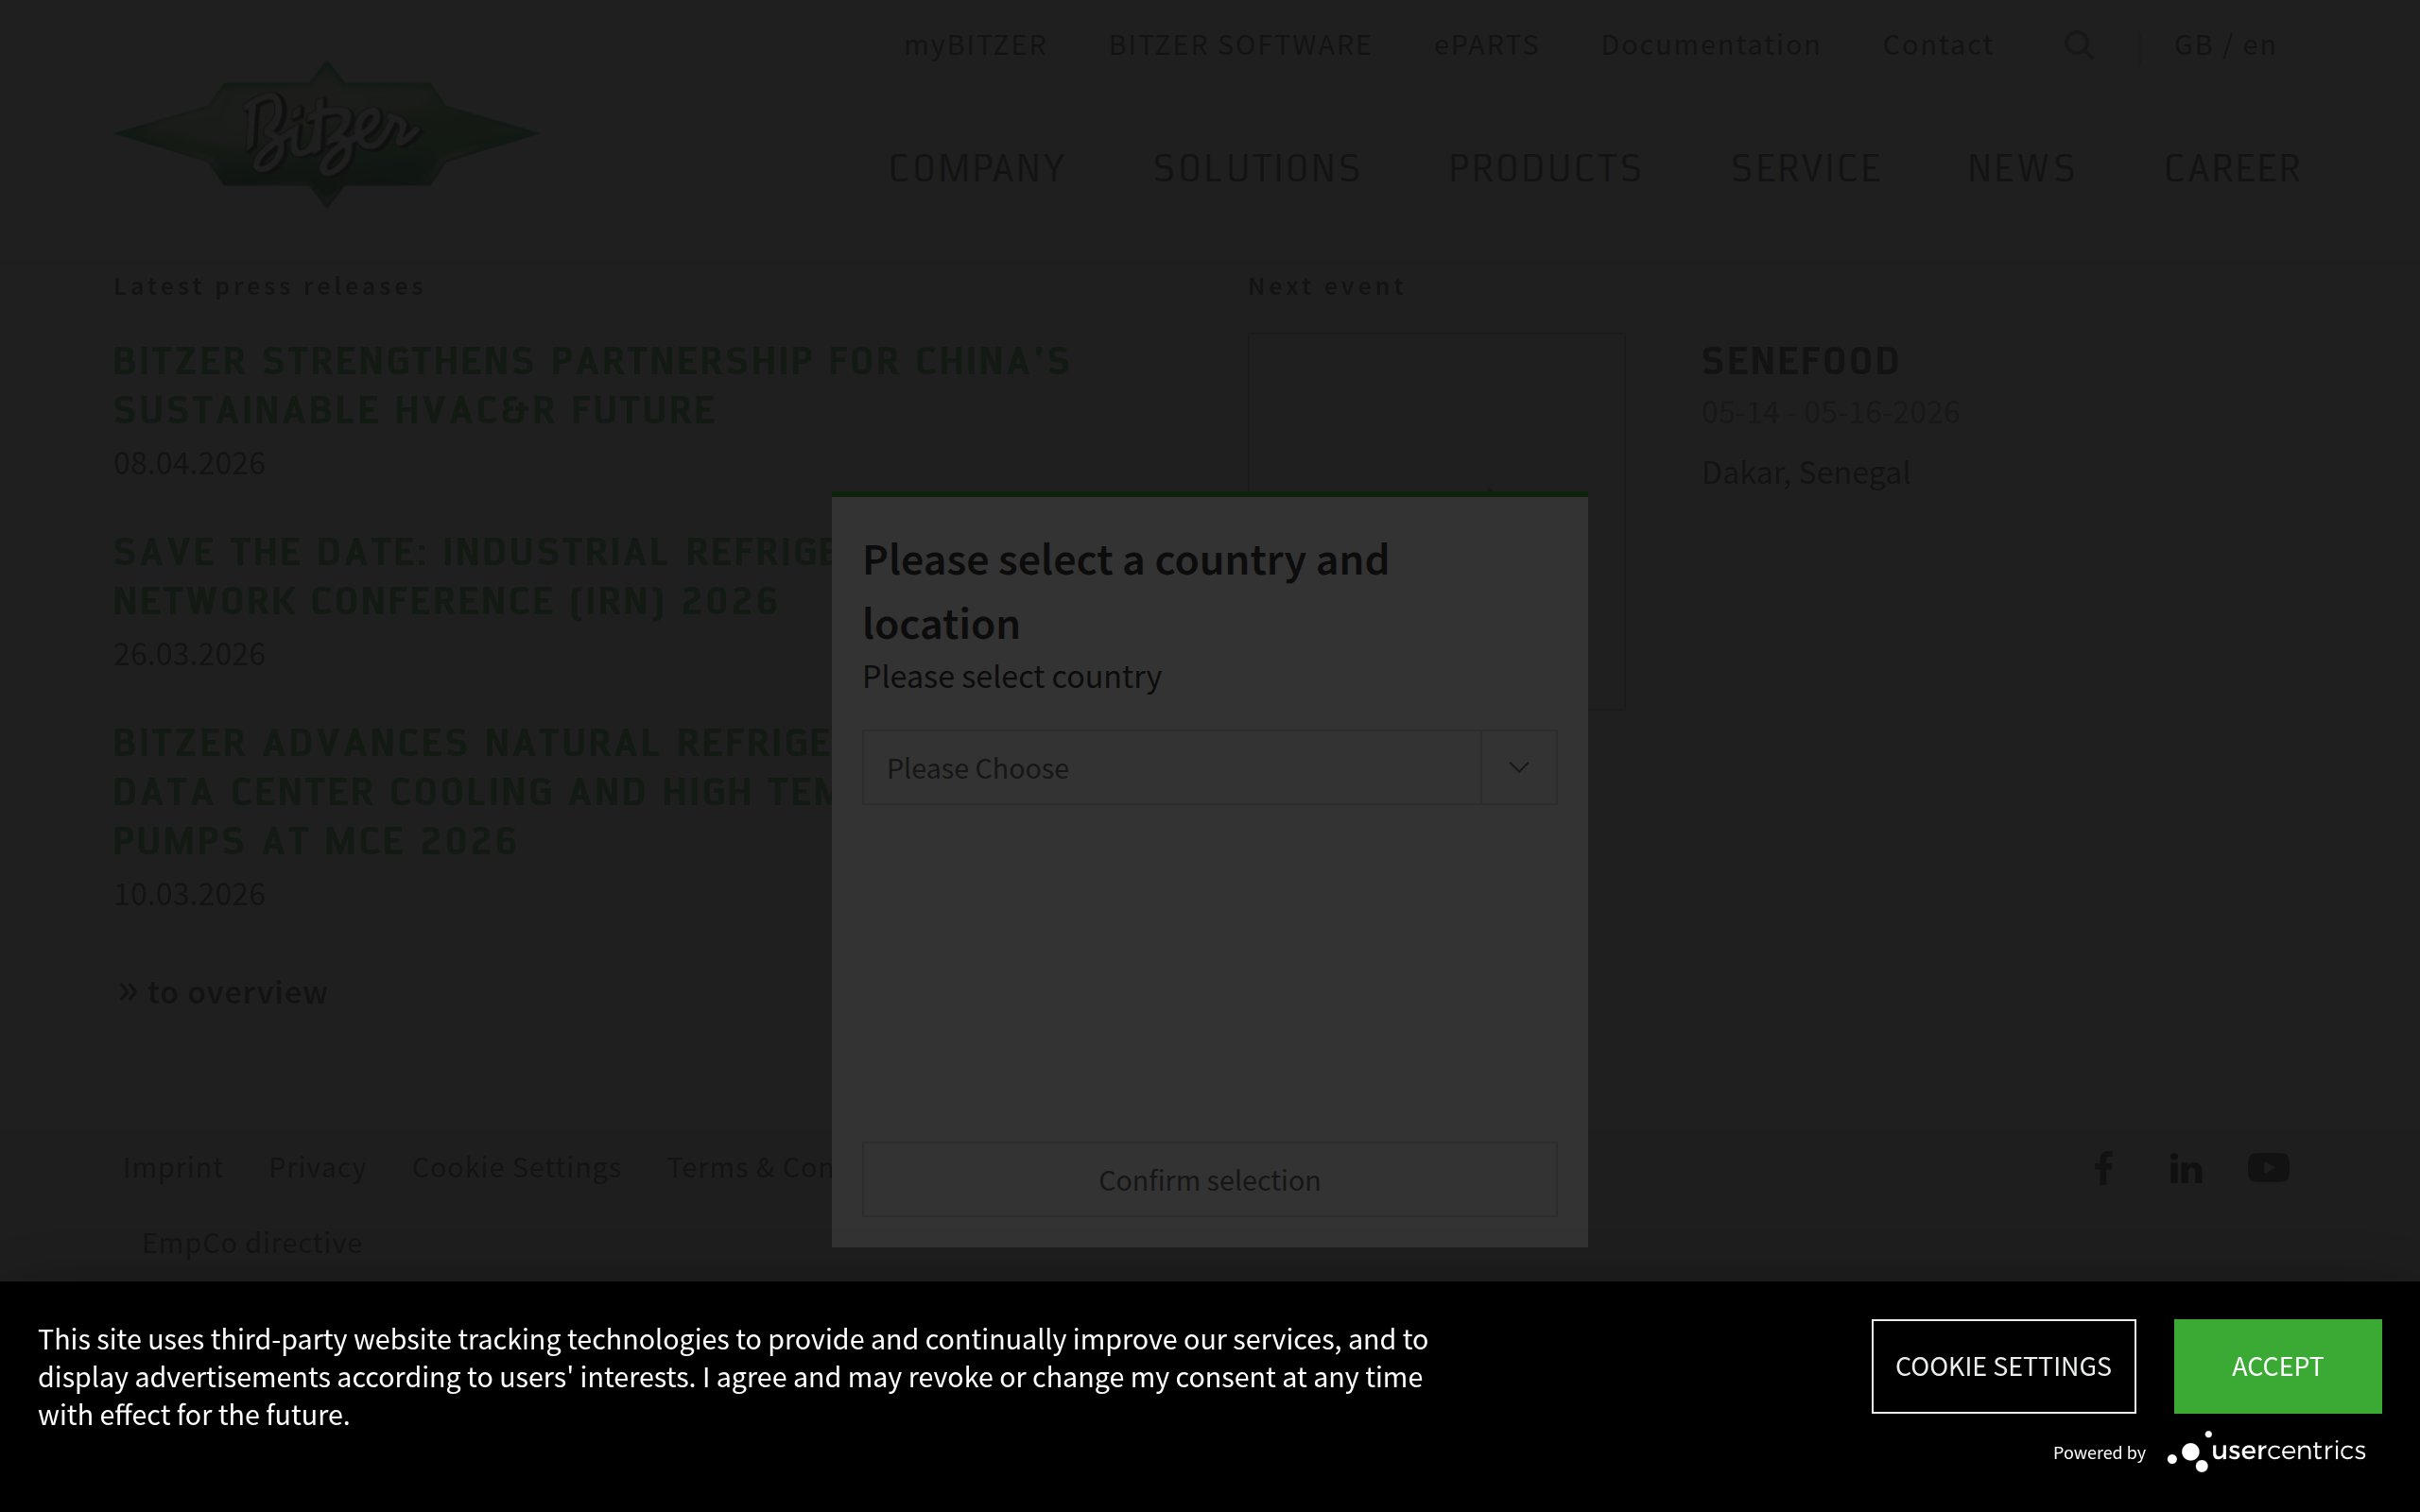Open Documentation link

[1710, 45]
